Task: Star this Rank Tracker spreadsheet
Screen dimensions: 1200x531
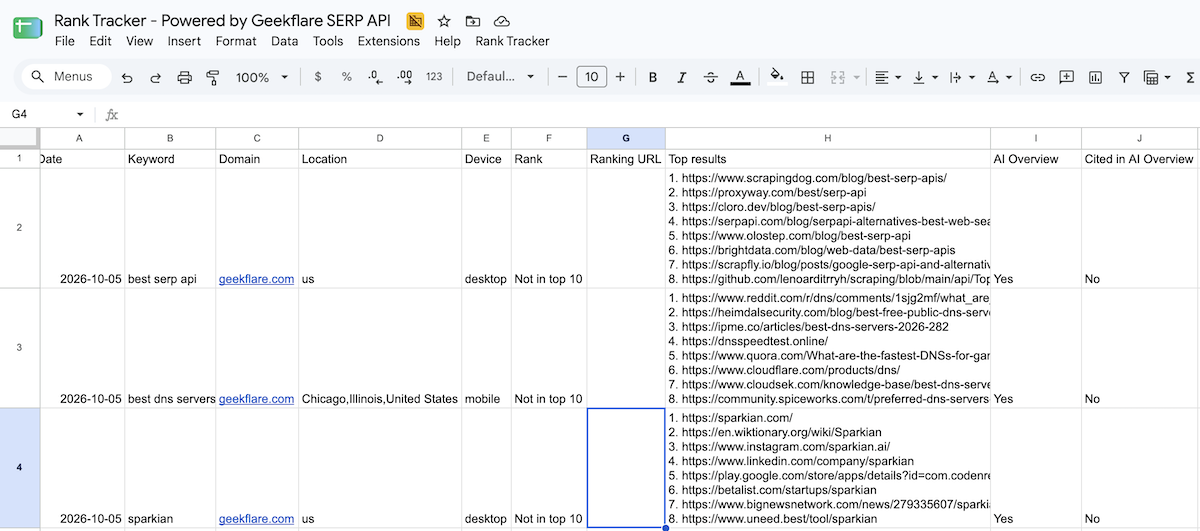Action: pyautogui.click(x=444, y=20)
